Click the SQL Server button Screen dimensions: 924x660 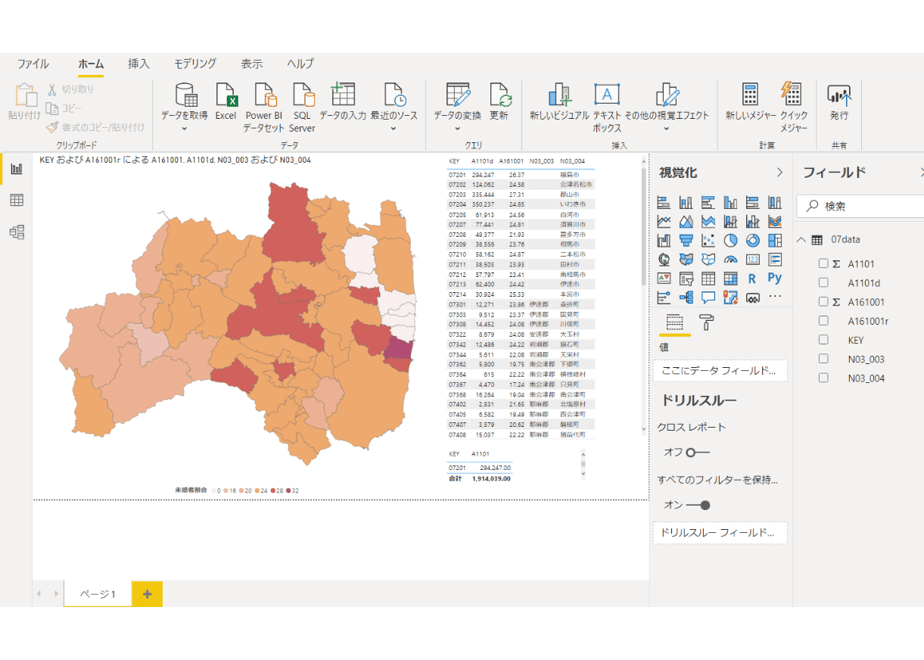coord(302,107)
